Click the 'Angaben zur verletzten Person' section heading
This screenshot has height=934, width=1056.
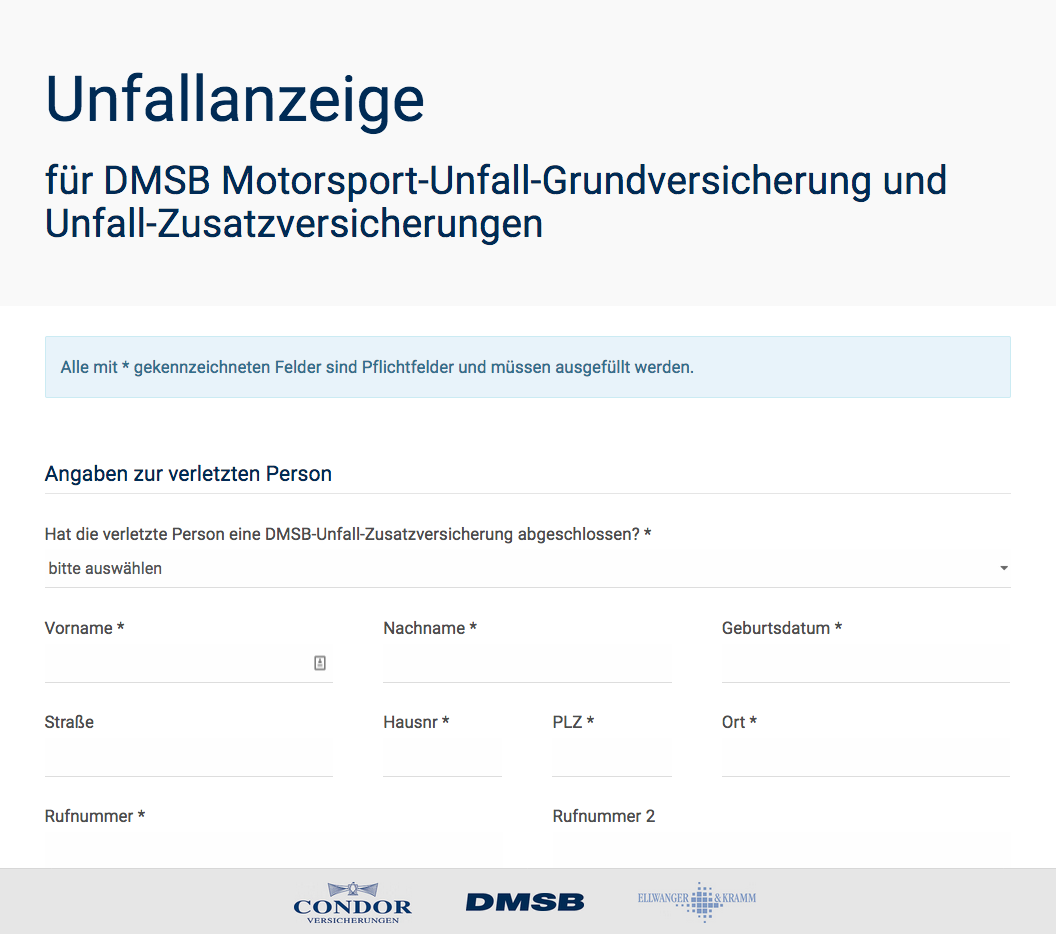[188, 474]
